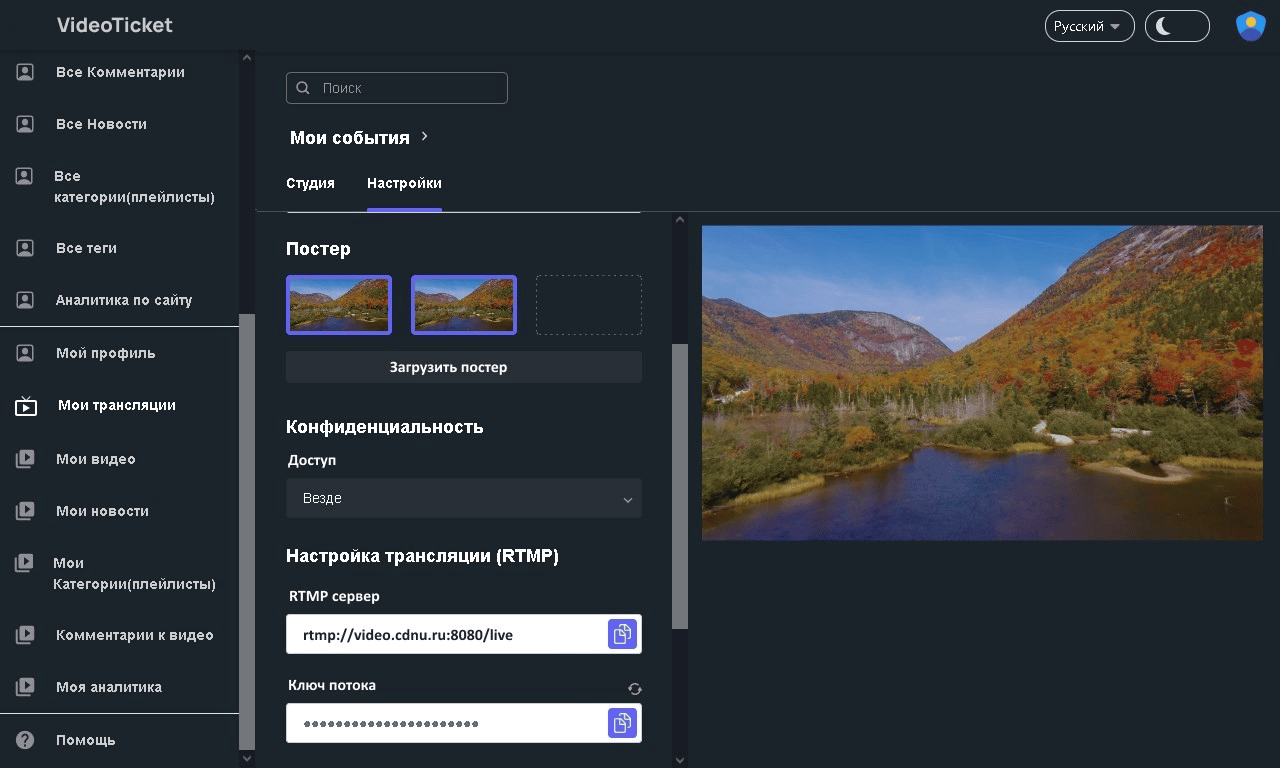Expand the Мои события chevron
The image size is (1280, 768).
(x=425, y=136)
